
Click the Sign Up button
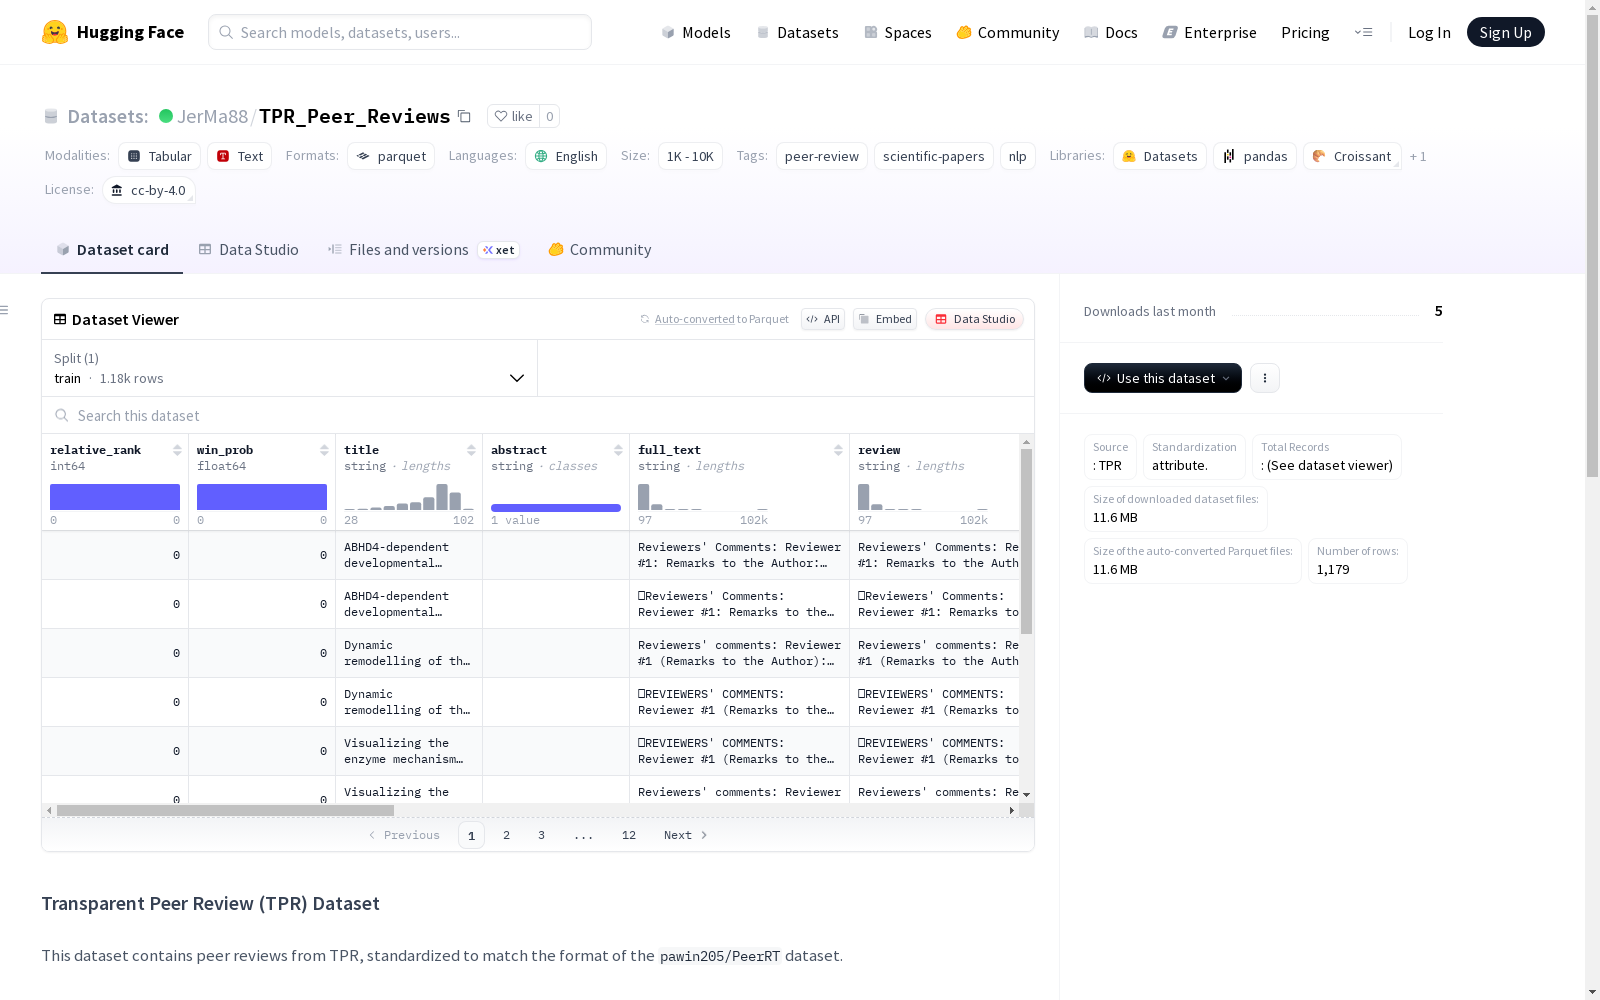click(1506, 32)
